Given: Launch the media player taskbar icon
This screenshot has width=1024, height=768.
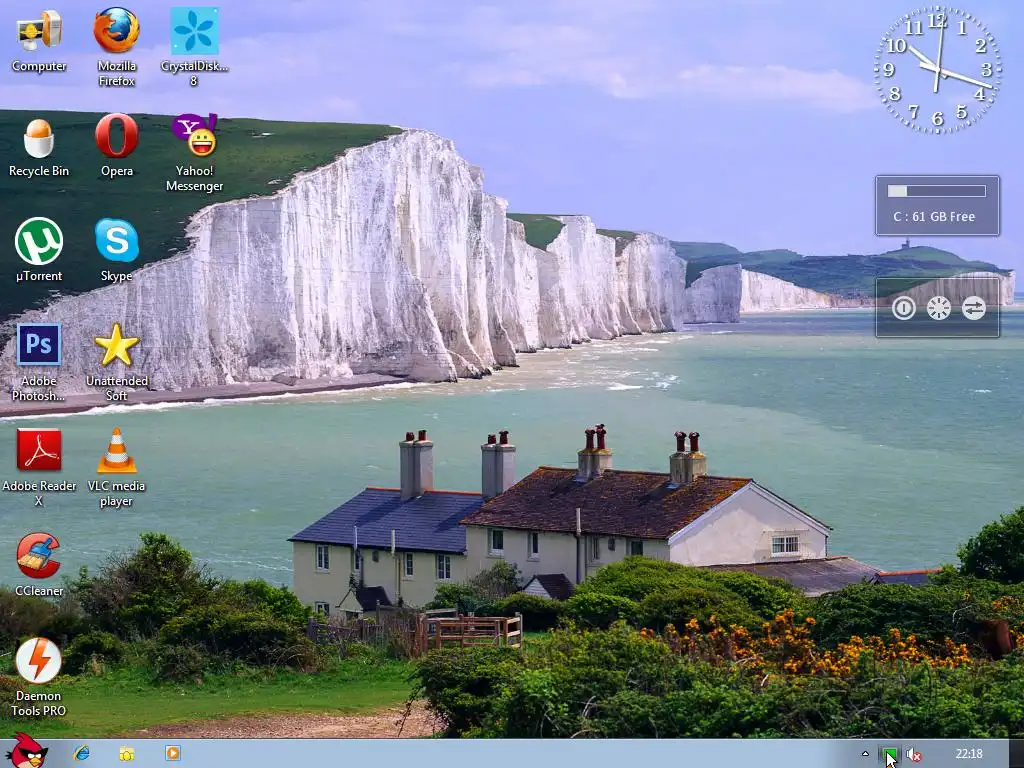Looking at the screenshot, I should [172, 753].
